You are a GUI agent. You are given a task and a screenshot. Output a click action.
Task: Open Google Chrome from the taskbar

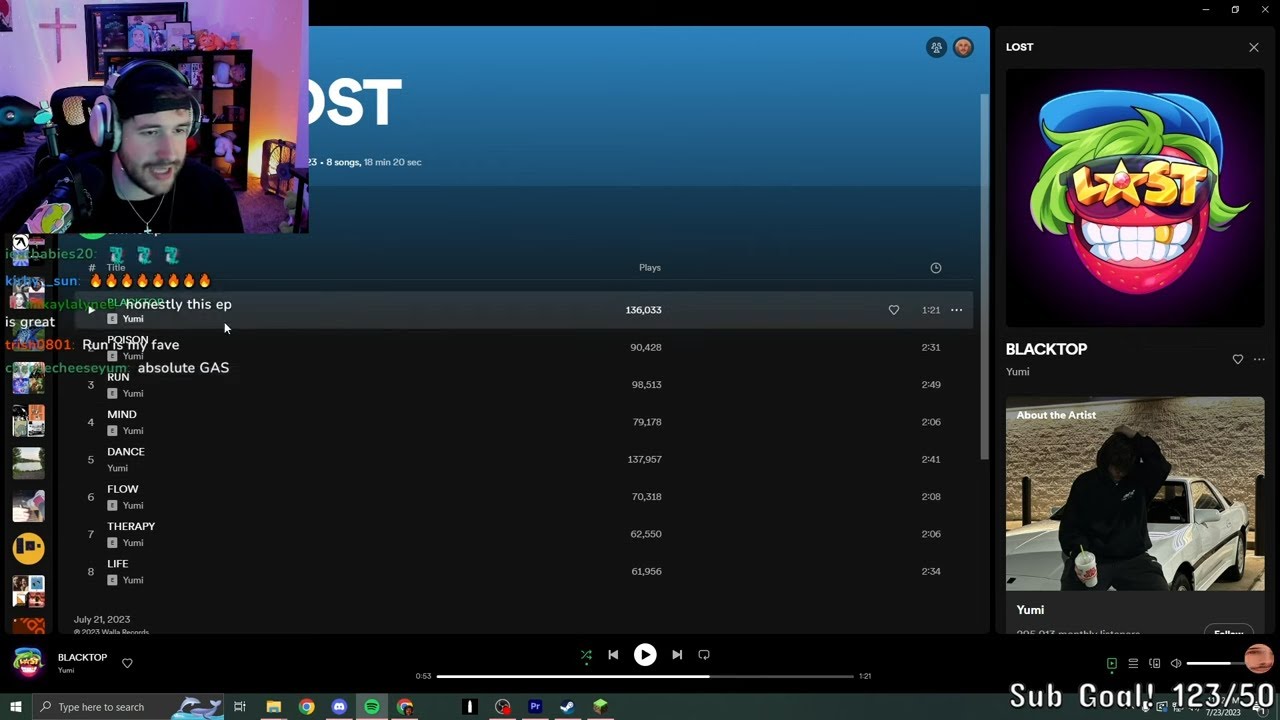[306, 707]
